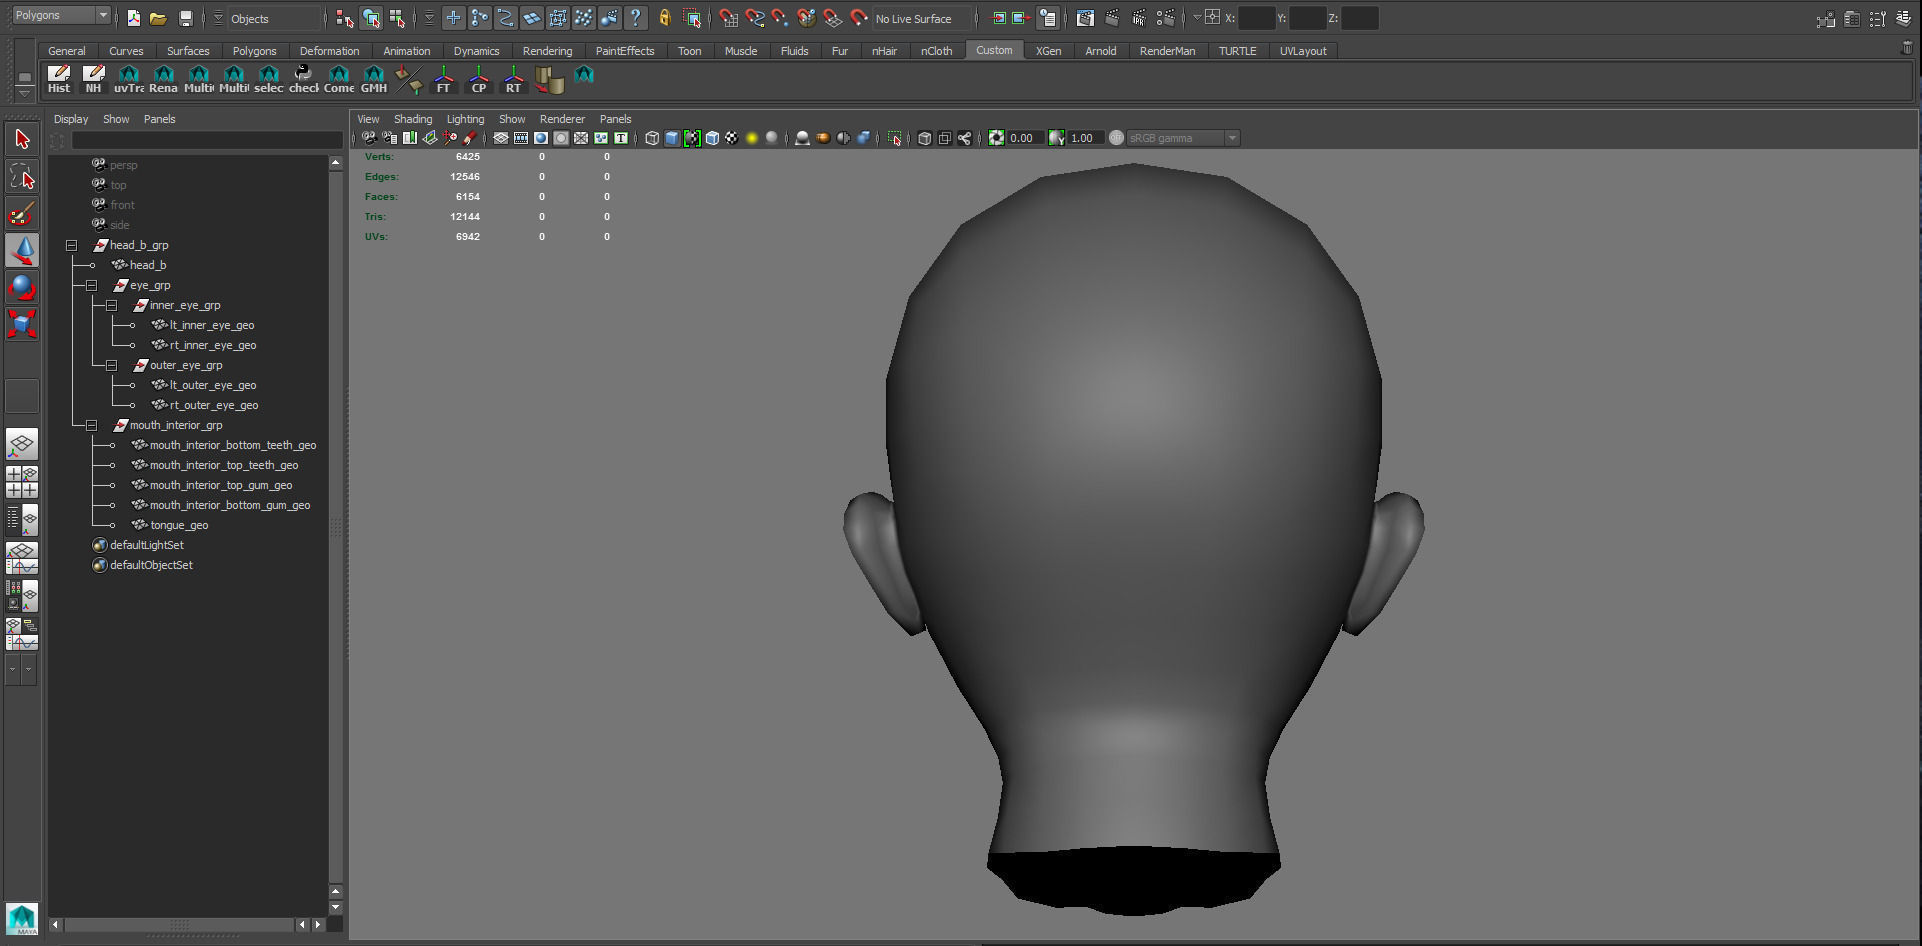Click the CP shelf button
Screen dimensions: 1922x946
click(478, 79)
